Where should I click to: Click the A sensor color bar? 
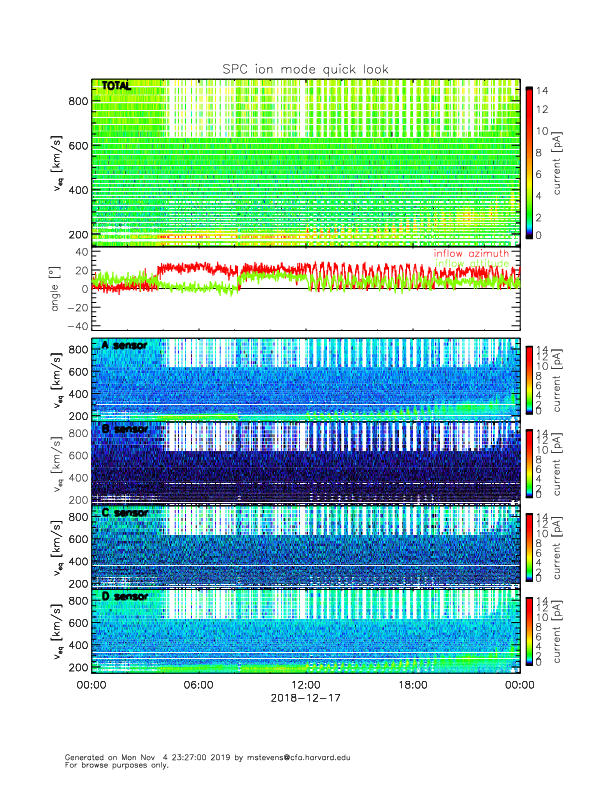(x=529, y=378)
